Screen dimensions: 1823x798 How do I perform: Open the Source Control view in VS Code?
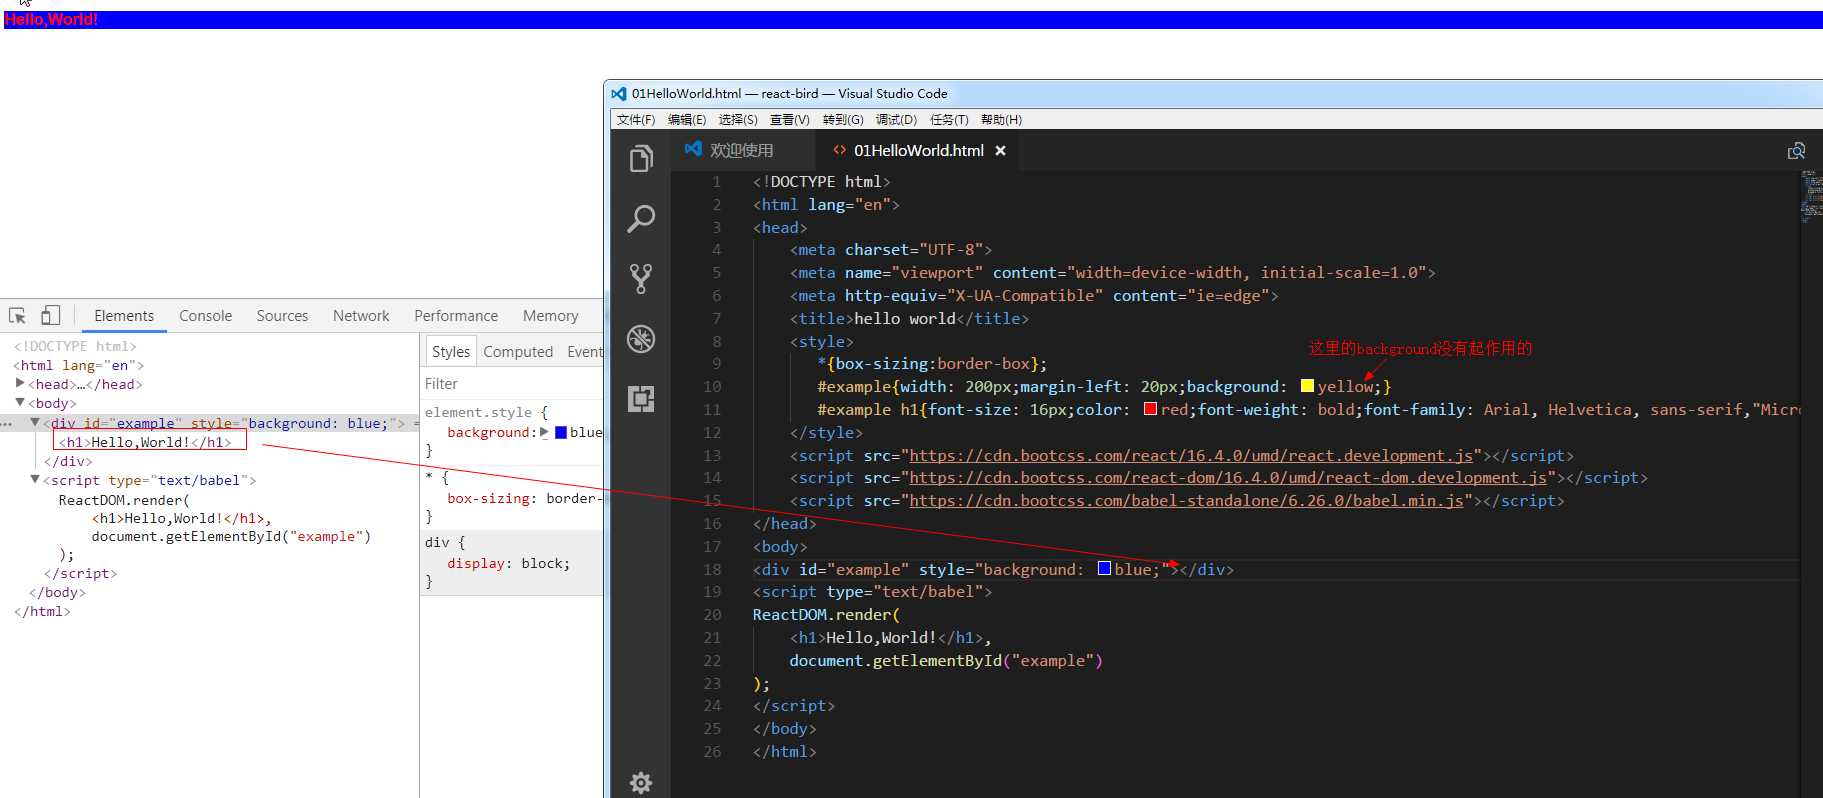pos(641,278)
